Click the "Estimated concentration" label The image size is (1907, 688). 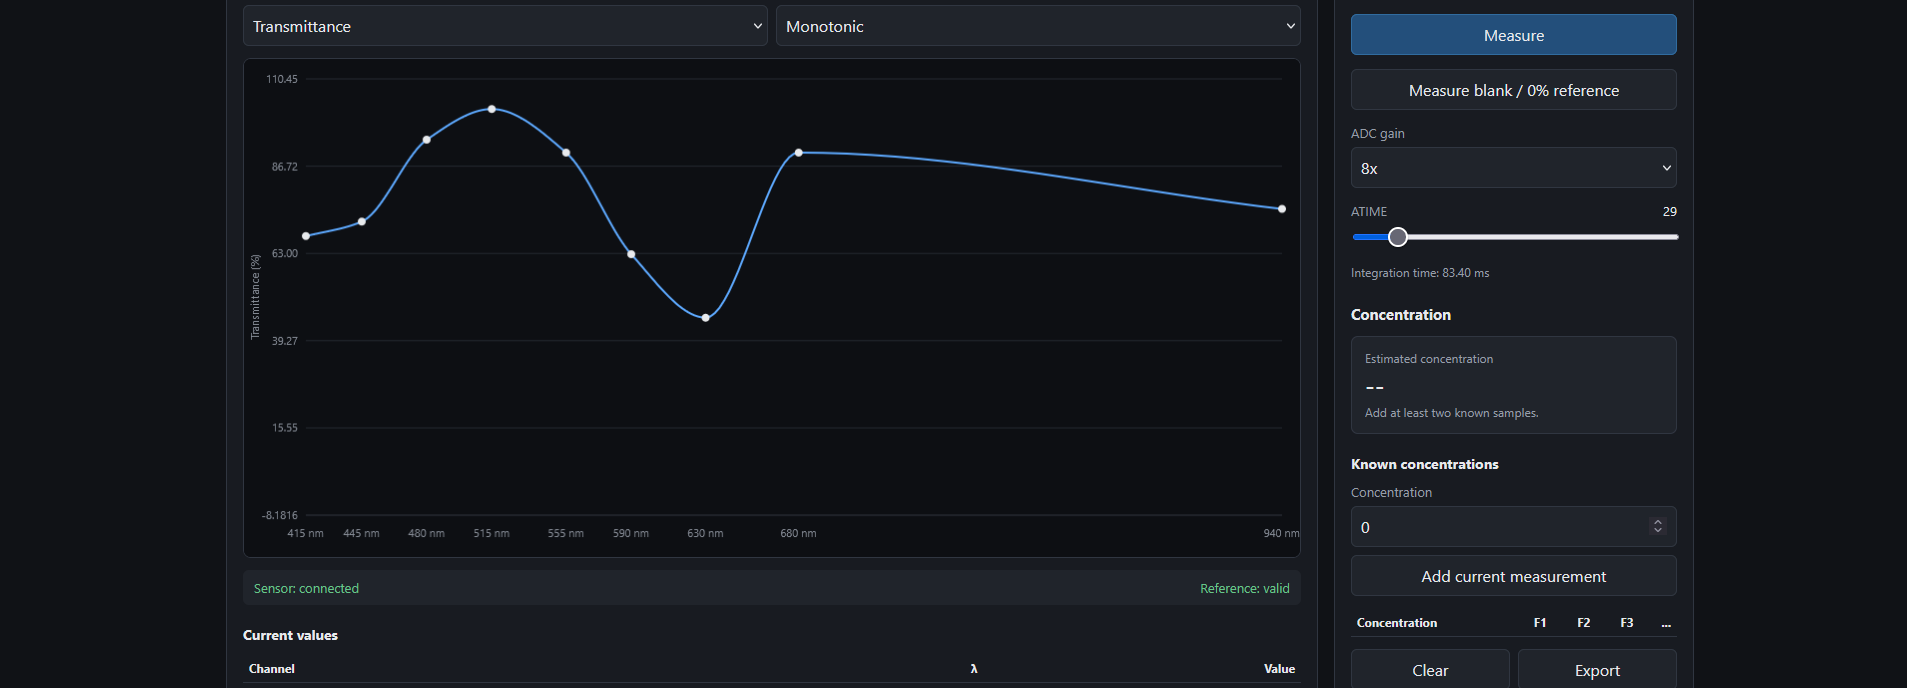click(1429, 359)
